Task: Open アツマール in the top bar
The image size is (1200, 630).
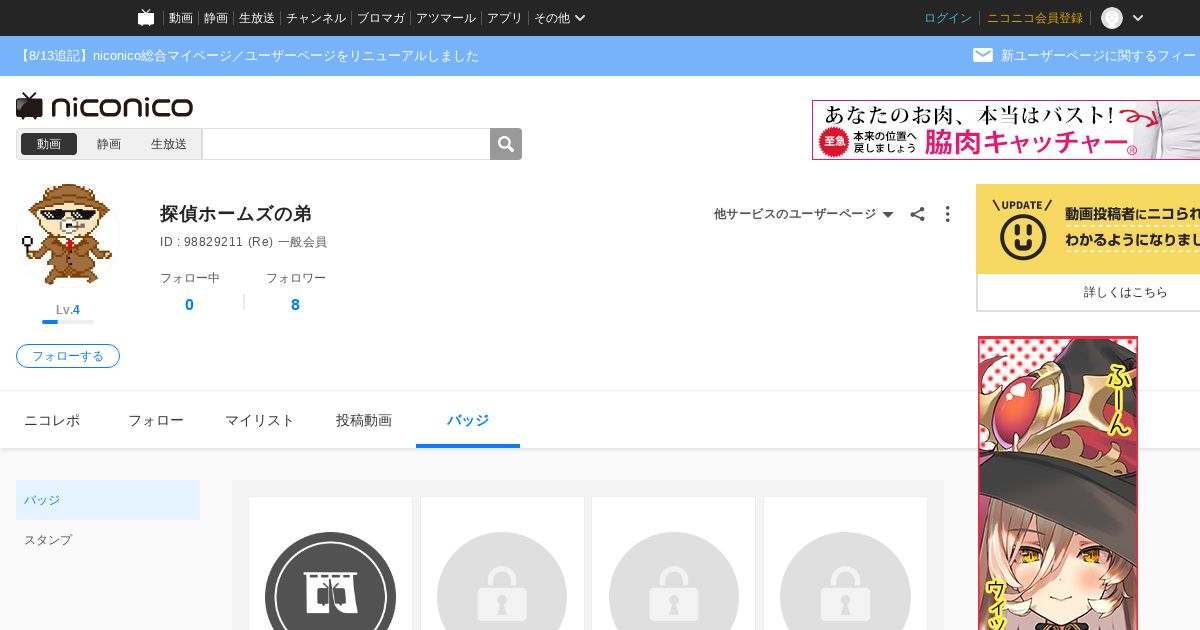Action: [x=446, y=18]
